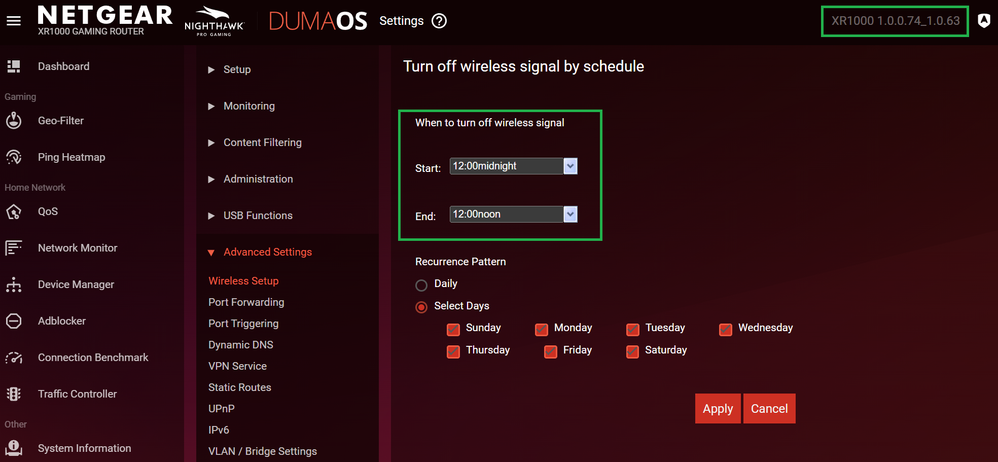
Task: Select the Daily recurrence radio button
Action: click(x=421, y=285)
